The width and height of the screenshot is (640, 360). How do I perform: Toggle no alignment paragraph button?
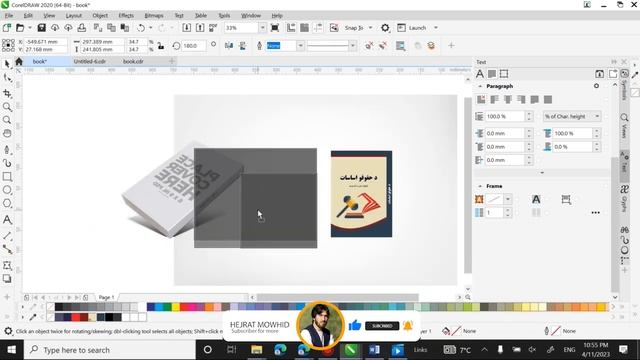pyautogui.click(x=481, y=99)
